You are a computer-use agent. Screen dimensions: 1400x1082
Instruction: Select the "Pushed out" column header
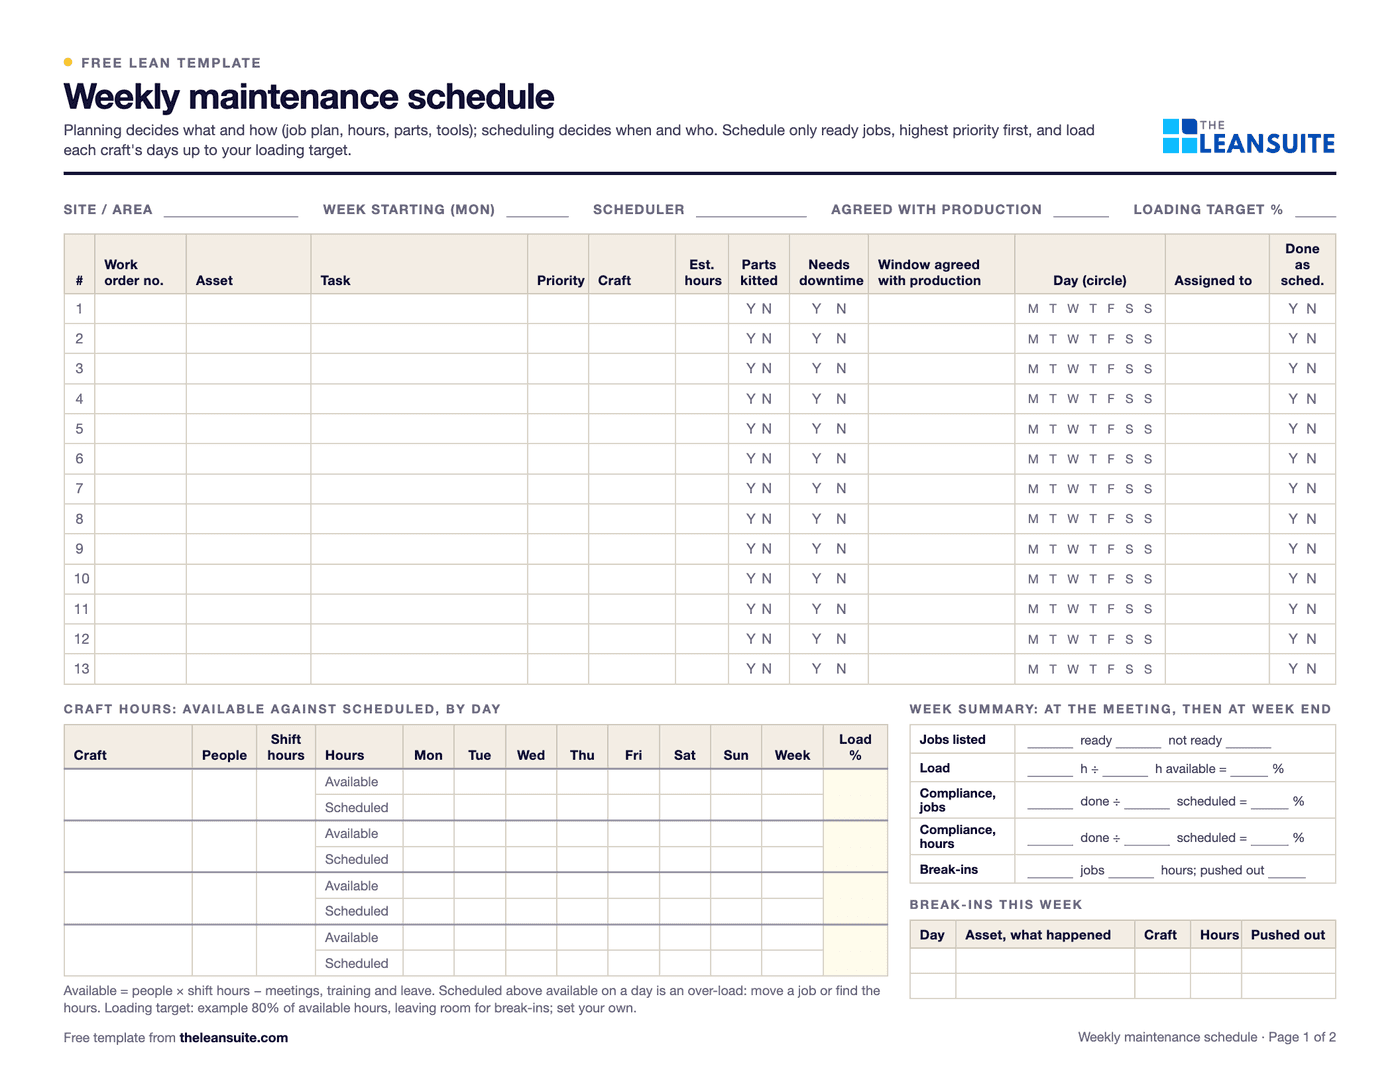(1288, 935)
